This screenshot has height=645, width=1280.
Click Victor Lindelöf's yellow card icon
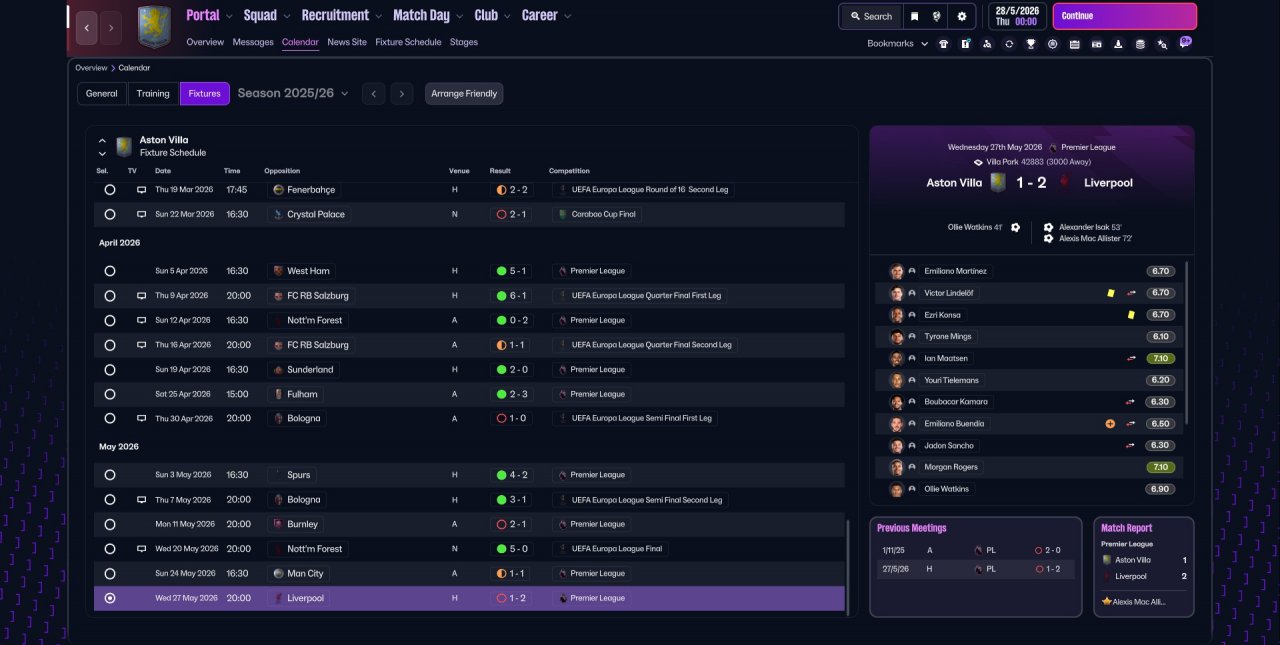click(x=1110, y=293)
